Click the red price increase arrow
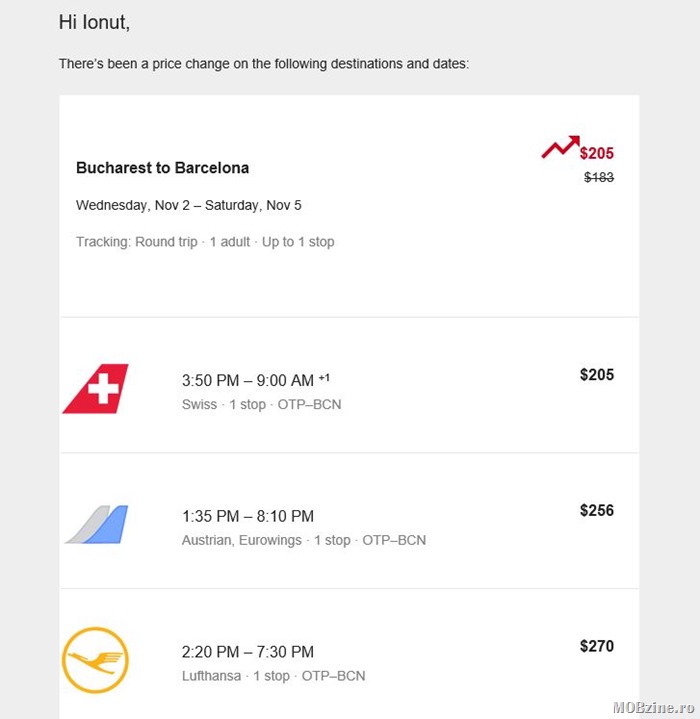The height and width of the screenshot is (719, 700). [x=560, y=148]
